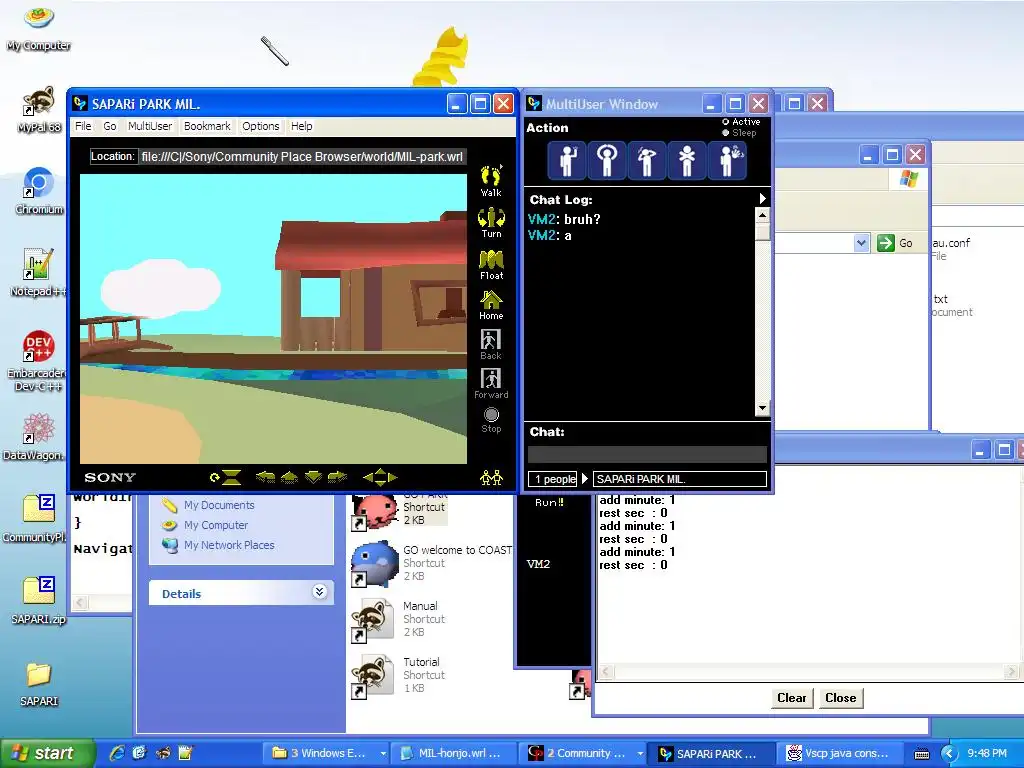Click the rotate view hourglass icon
The height and width of the screenshot is (768, 1024).
click(225, 478)
